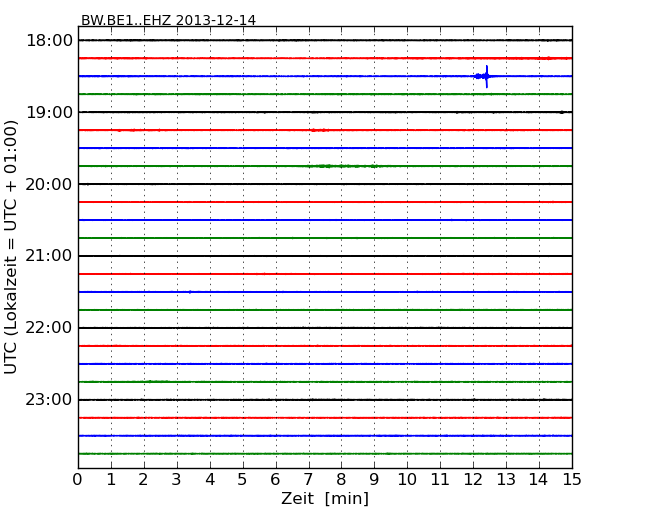
Task: Click the plot title 'BW.BE1..EHZ 2013-12-14'
Action: pos(168,20)
